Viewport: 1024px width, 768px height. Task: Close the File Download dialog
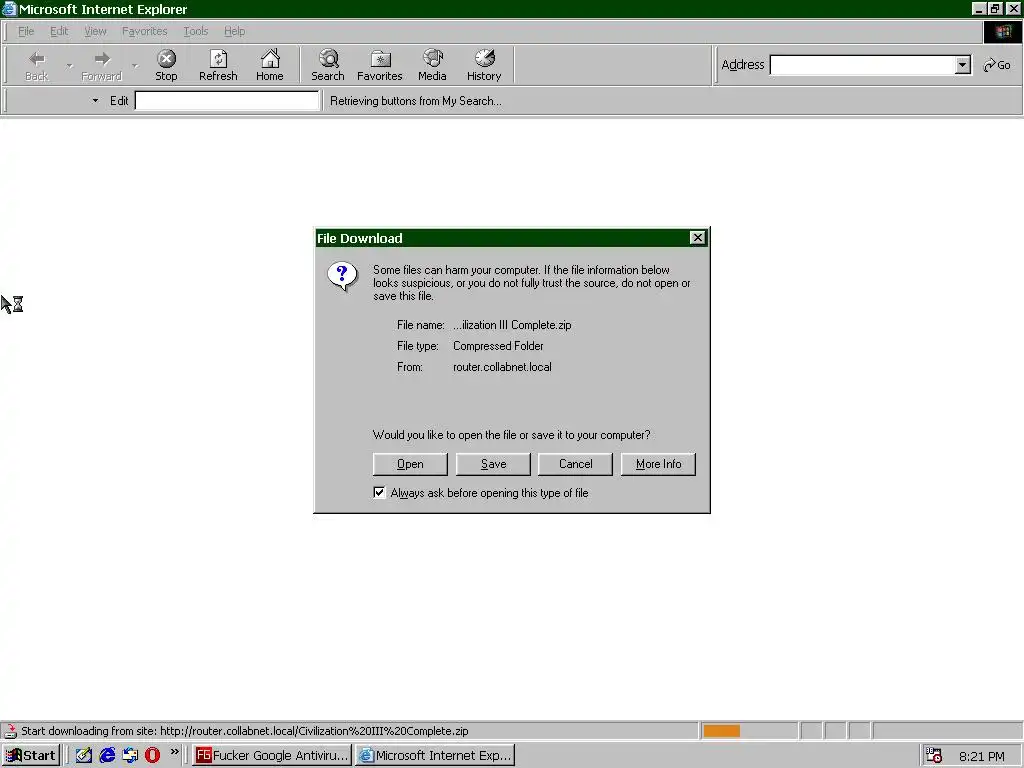697,238
